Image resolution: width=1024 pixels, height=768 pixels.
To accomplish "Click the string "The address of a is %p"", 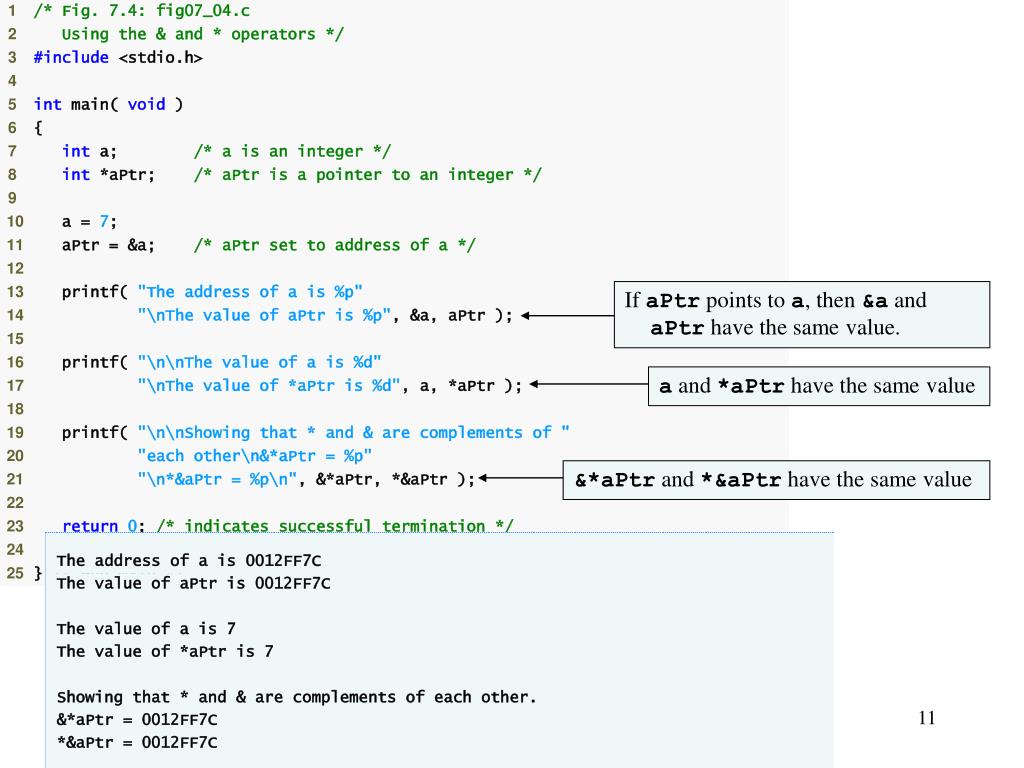I will click(250, 292).
